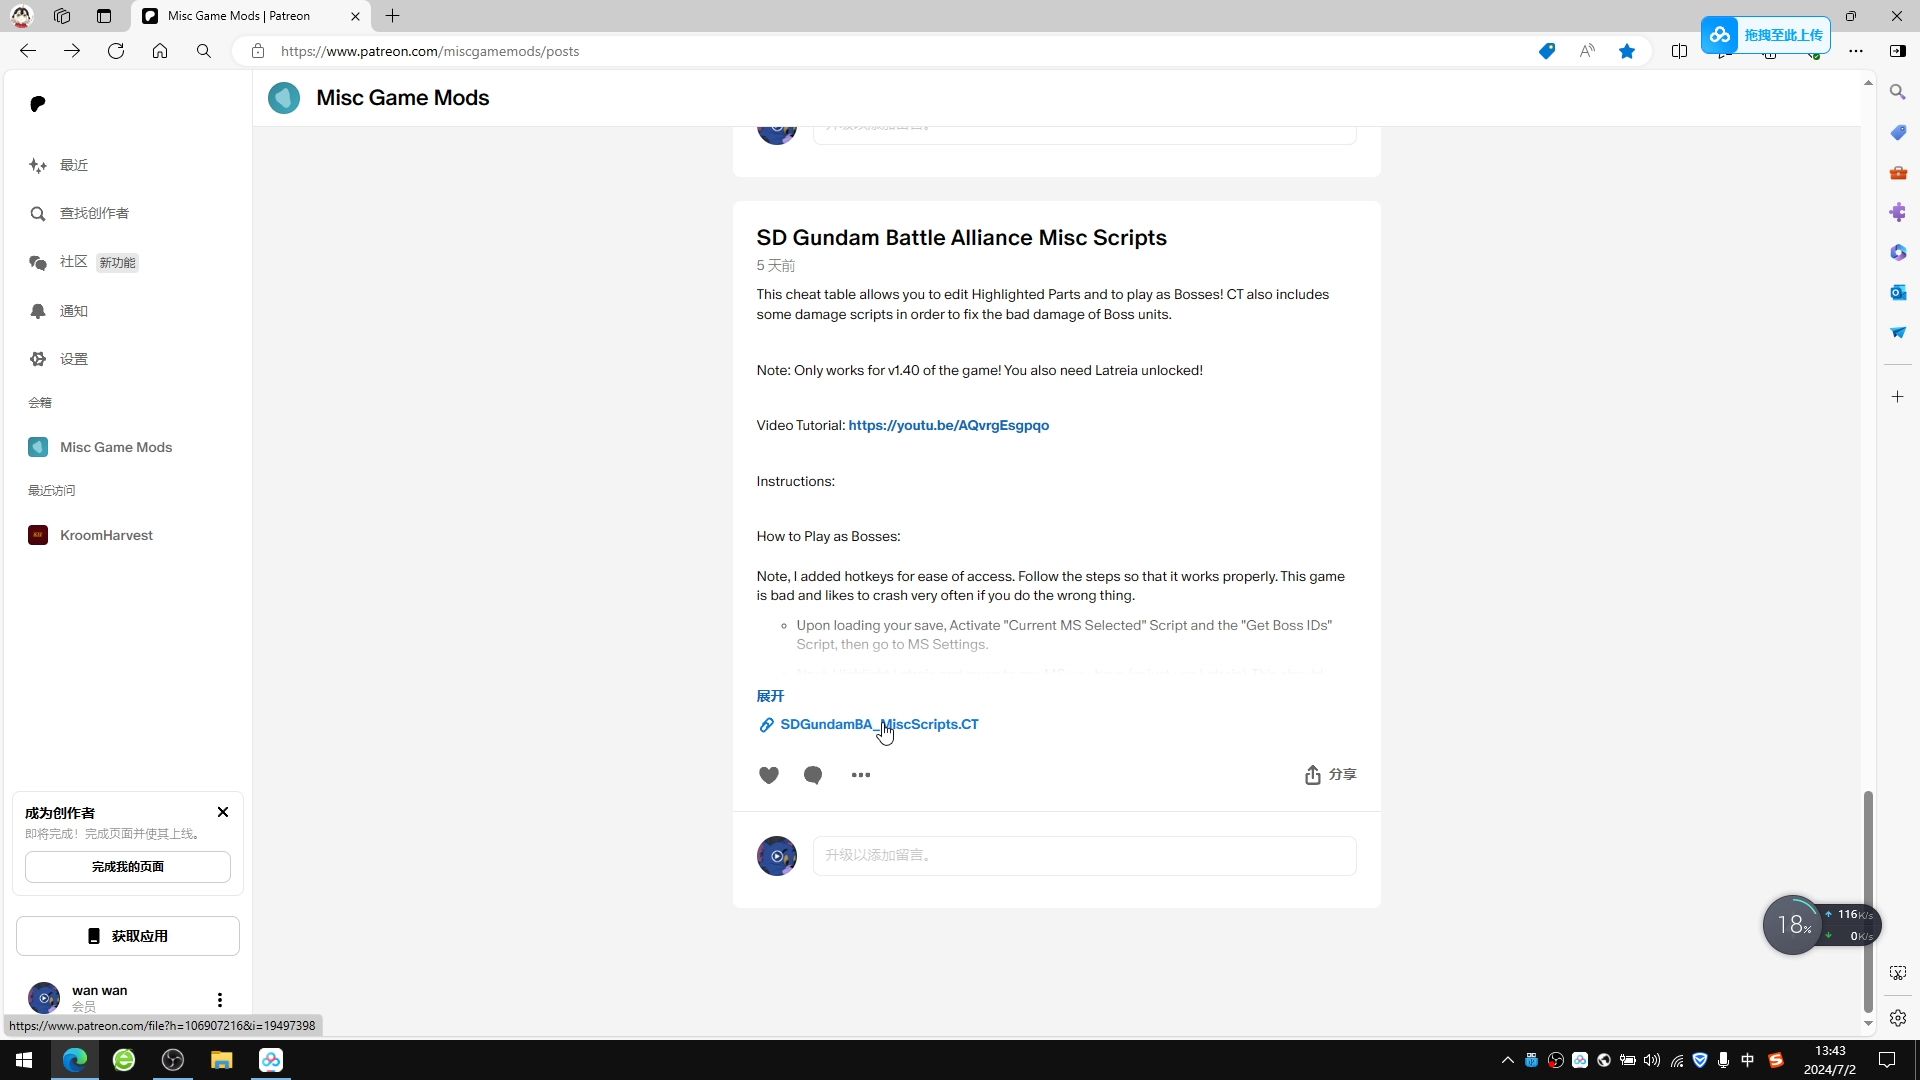The image size is (1920, 1080).
Task: Go forward with browser forward arrow
Action: [72, 51]
